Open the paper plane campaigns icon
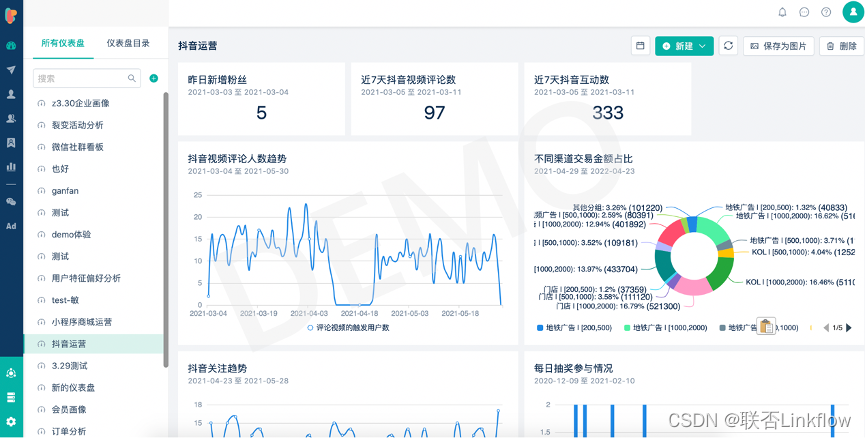The width and height of the screenshot is (866, 439). pos(11,70)
